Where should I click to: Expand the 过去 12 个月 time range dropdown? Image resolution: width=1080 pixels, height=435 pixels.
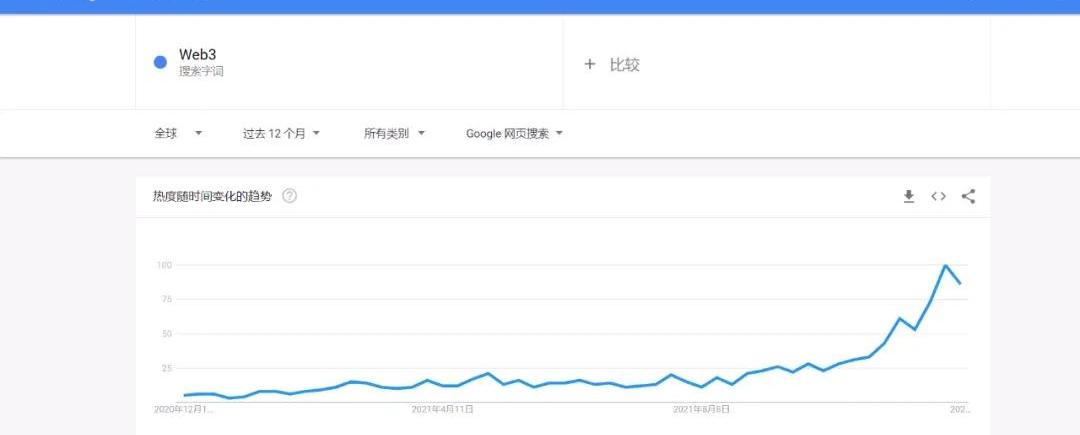(281, 133)
